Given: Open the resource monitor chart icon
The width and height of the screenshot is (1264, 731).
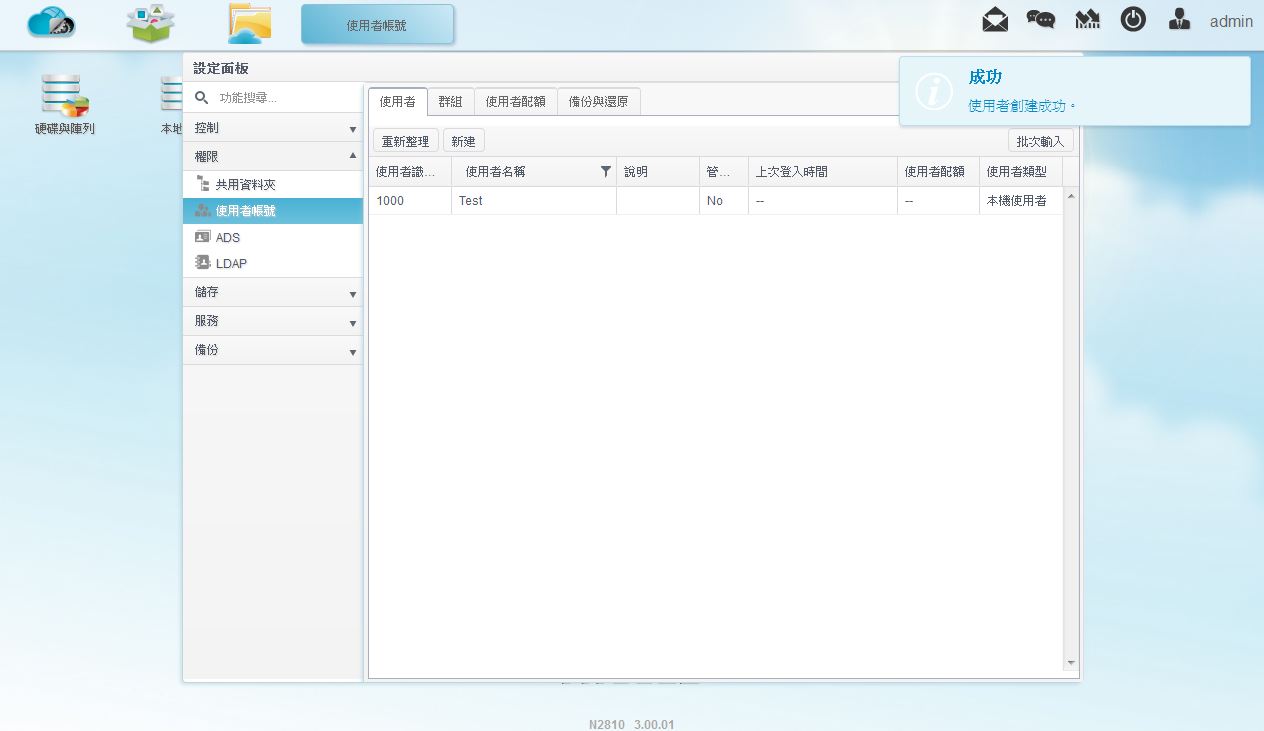Looking at the screenshot, I should (x=1087, y=20).
